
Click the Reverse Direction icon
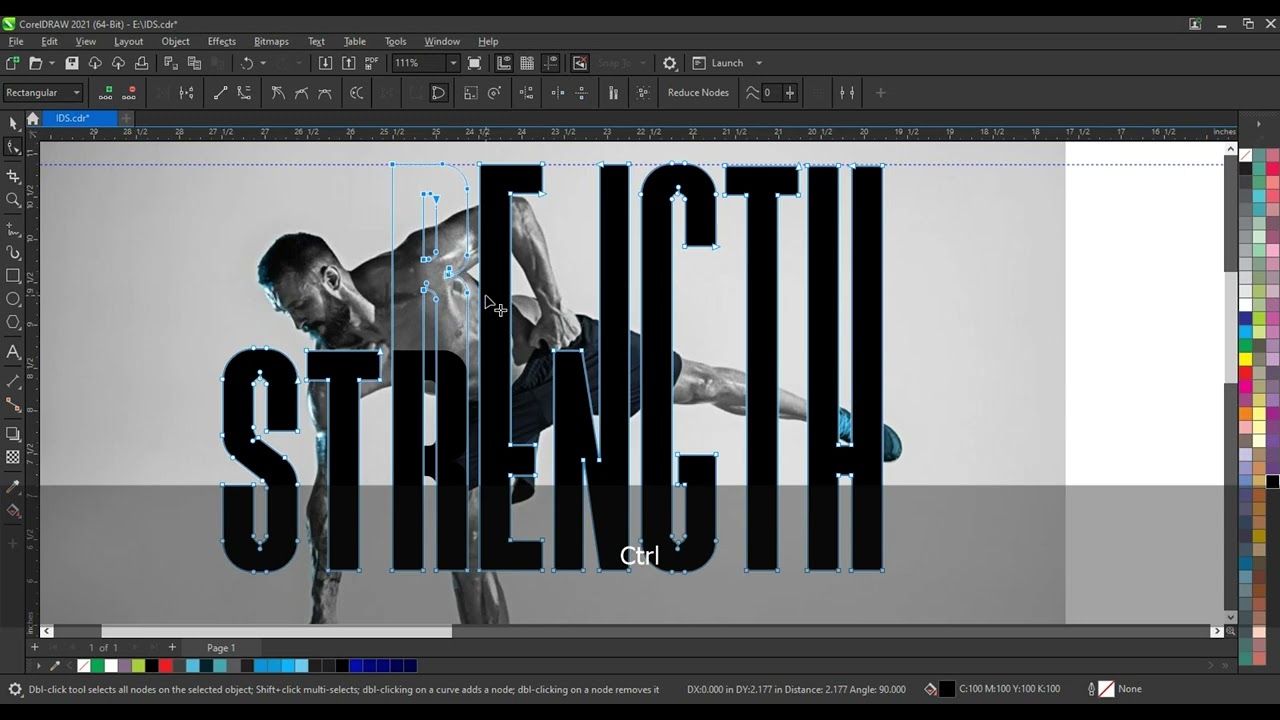click(x=357, y=93)
